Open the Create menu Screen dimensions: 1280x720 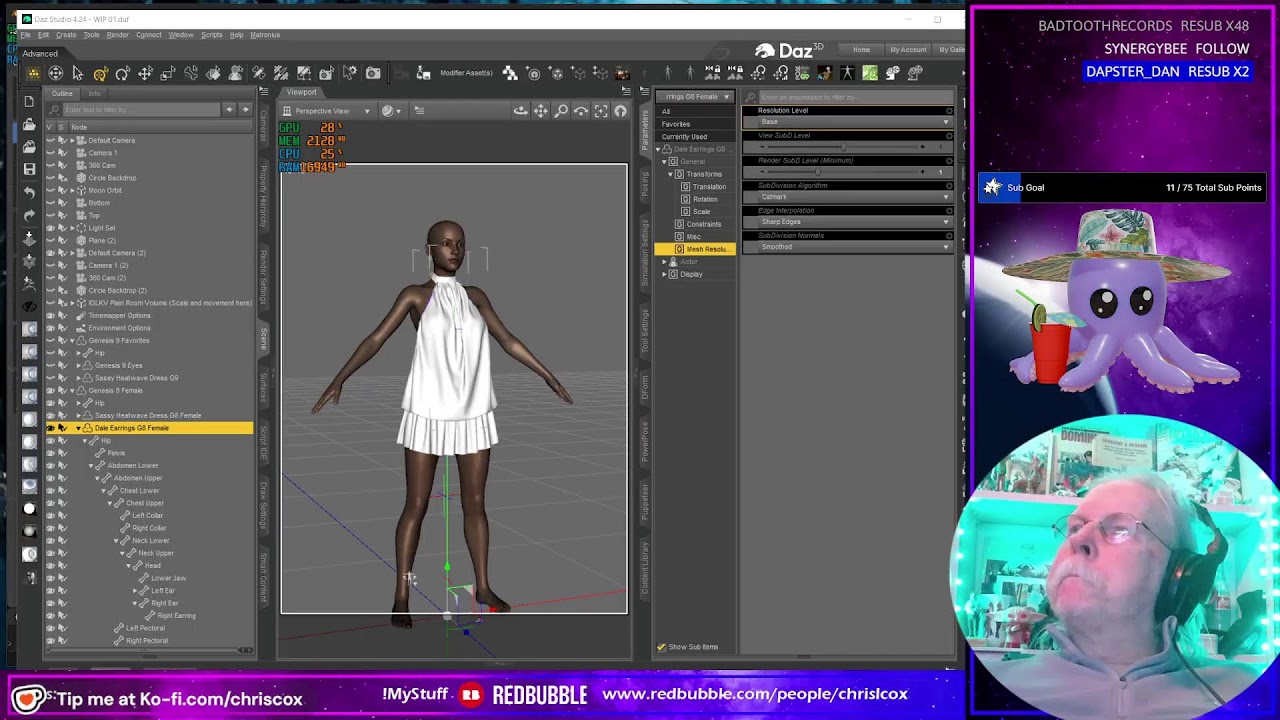pos(66,35)
